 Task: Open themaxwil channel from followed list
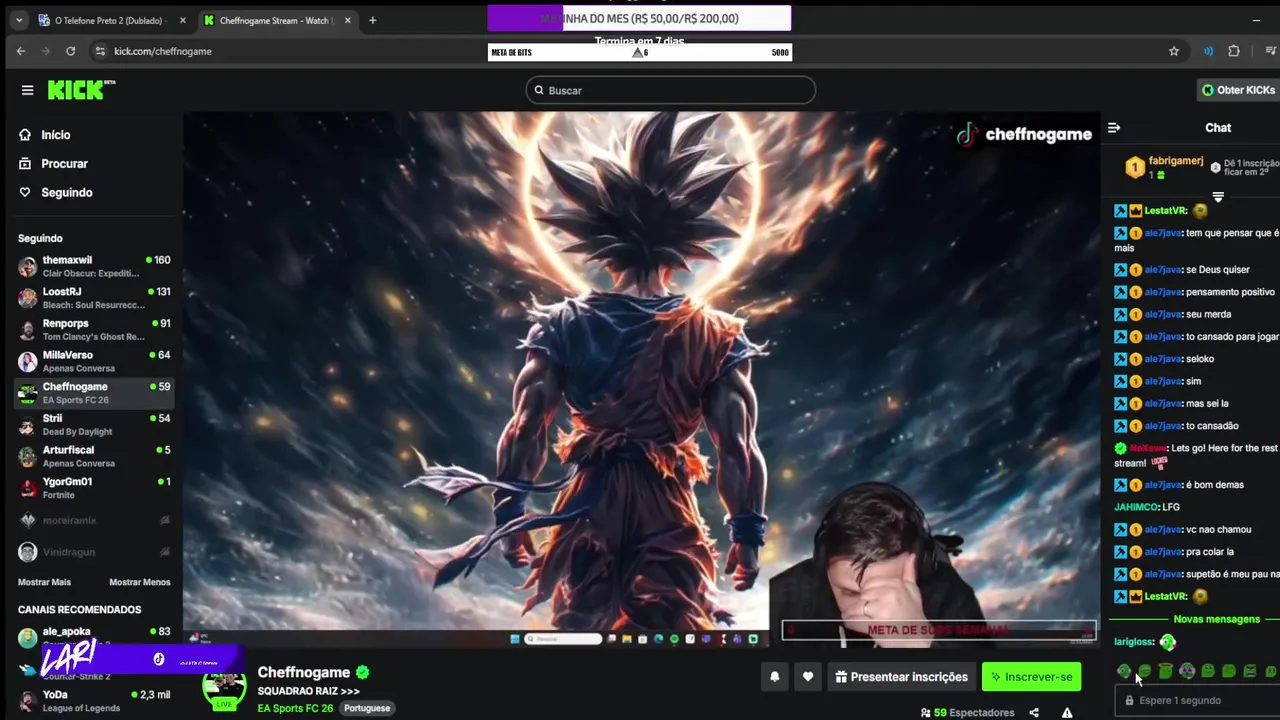[x=95, y=266]
